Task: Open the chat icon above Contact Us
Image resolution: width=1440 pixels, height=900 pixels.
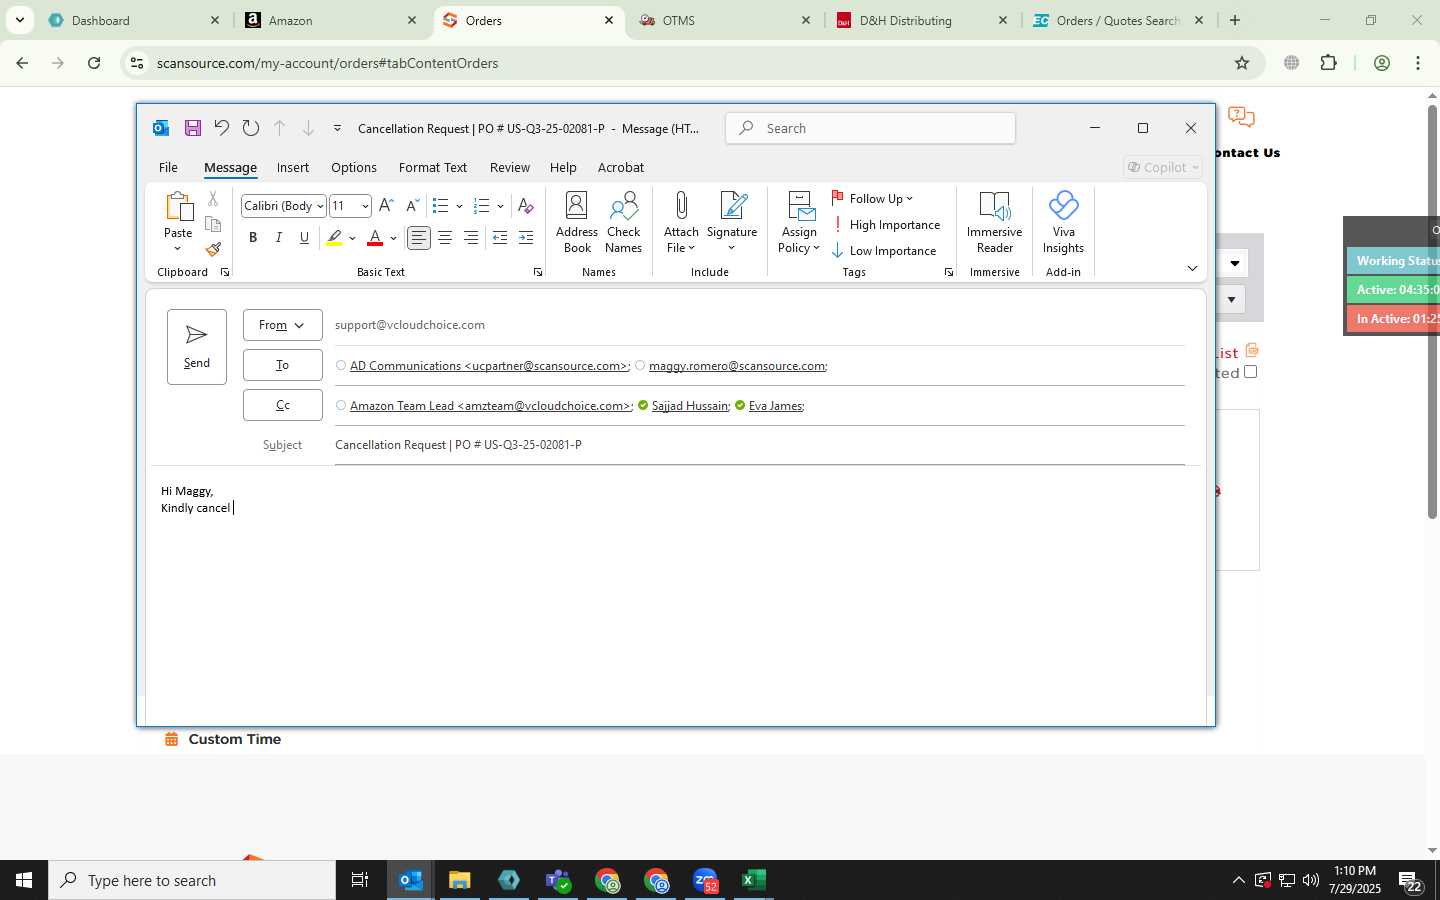Action: pyautogui.click(x=1241, y=117)
